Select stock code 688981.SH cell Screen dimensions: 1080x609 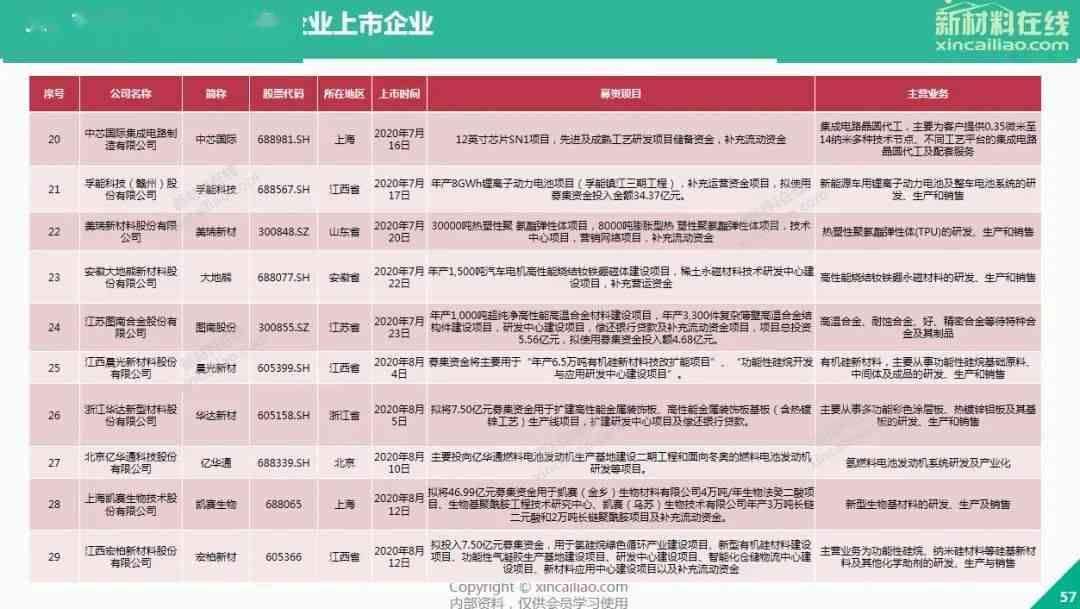284,139
